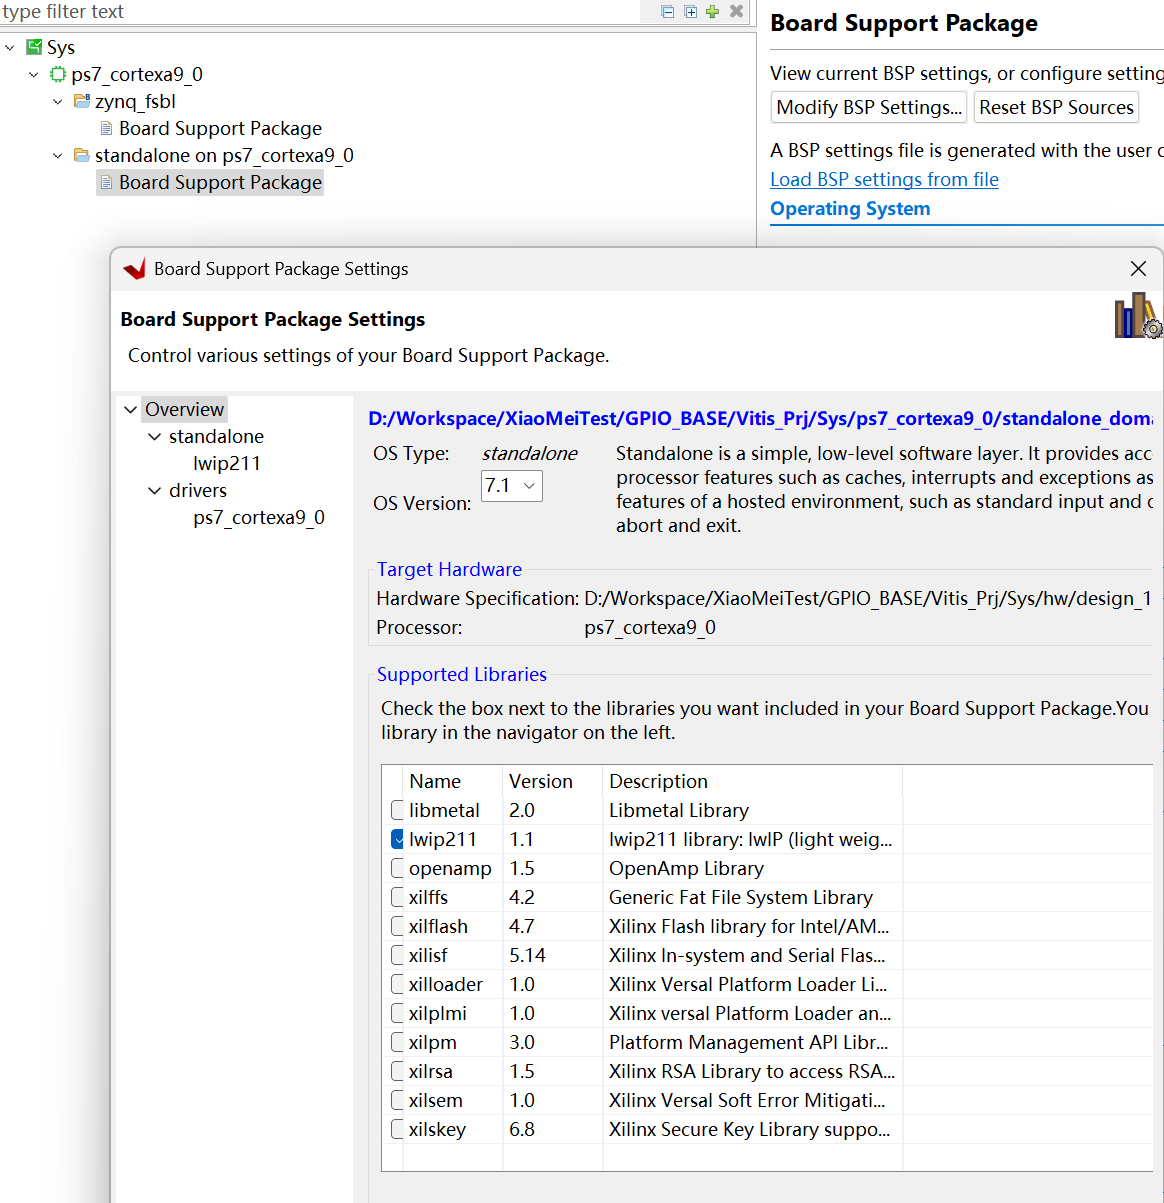This screenshot has height=1203, width=1164.
Task: Click the zynq_fsbl folder icon
Action: point(82,101)
